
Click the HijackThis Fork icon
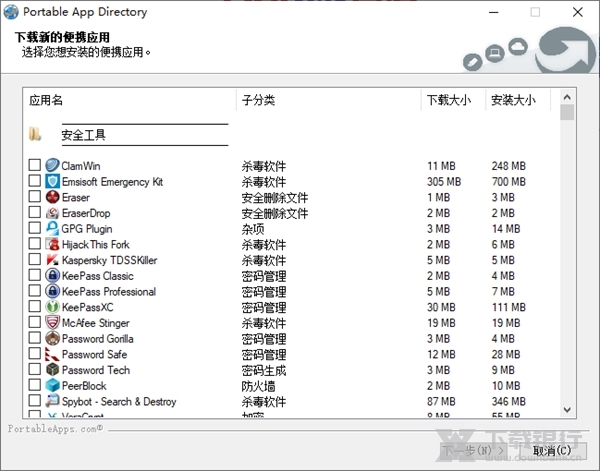click(x=52, y=244)
